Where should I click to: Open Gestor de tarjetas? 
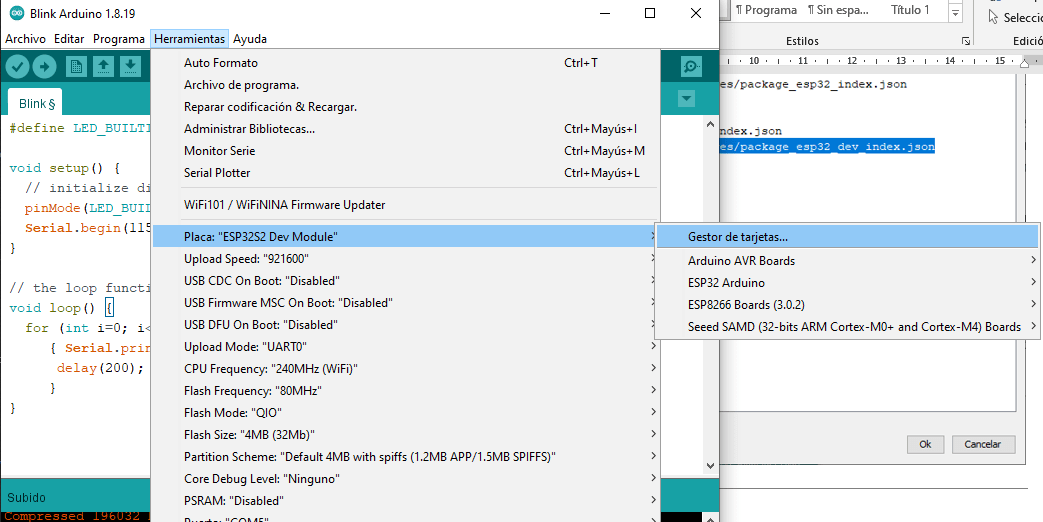[x=847, y=237]
